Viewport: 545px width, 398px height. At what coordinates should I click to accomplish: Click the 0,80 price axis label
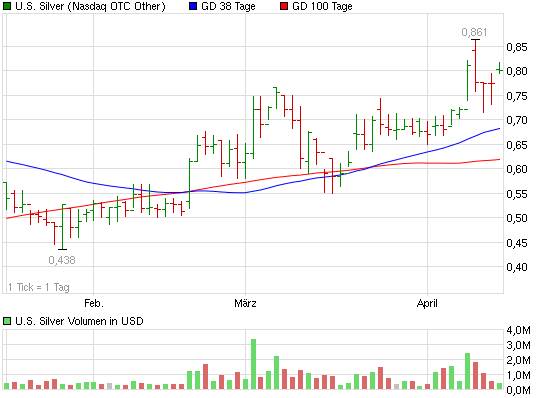tap(517, 71)
